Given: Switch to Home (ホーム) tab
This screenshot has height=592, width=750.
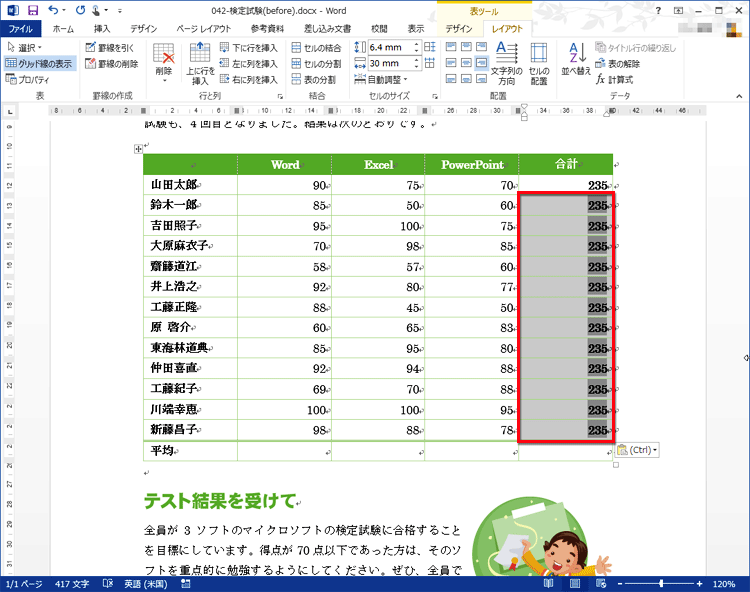Looking at the screenshot, I should click(63, 29).
